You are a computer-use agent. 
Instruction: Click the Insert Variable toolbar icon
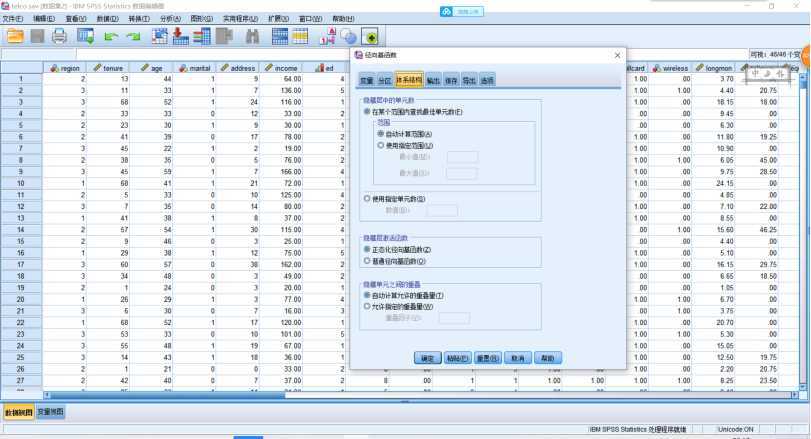300,36
